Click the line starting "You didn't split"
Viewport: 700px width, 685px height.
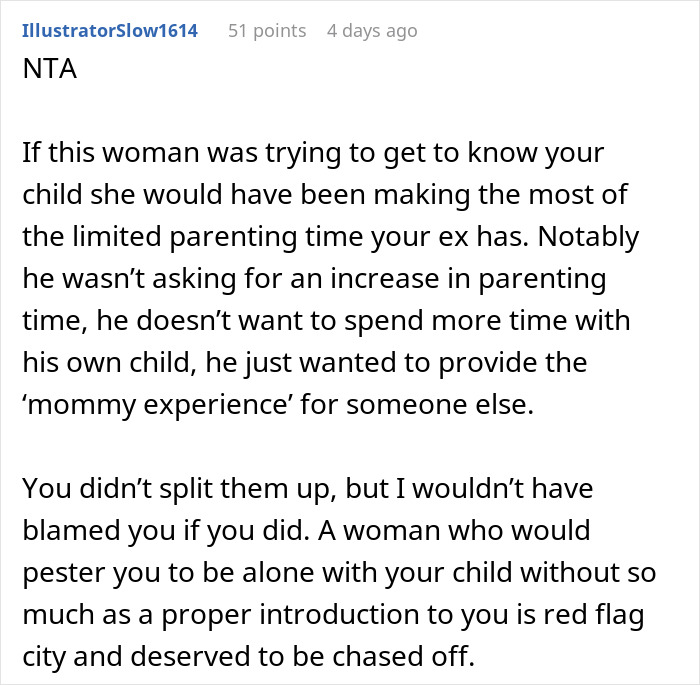point(308,489)
